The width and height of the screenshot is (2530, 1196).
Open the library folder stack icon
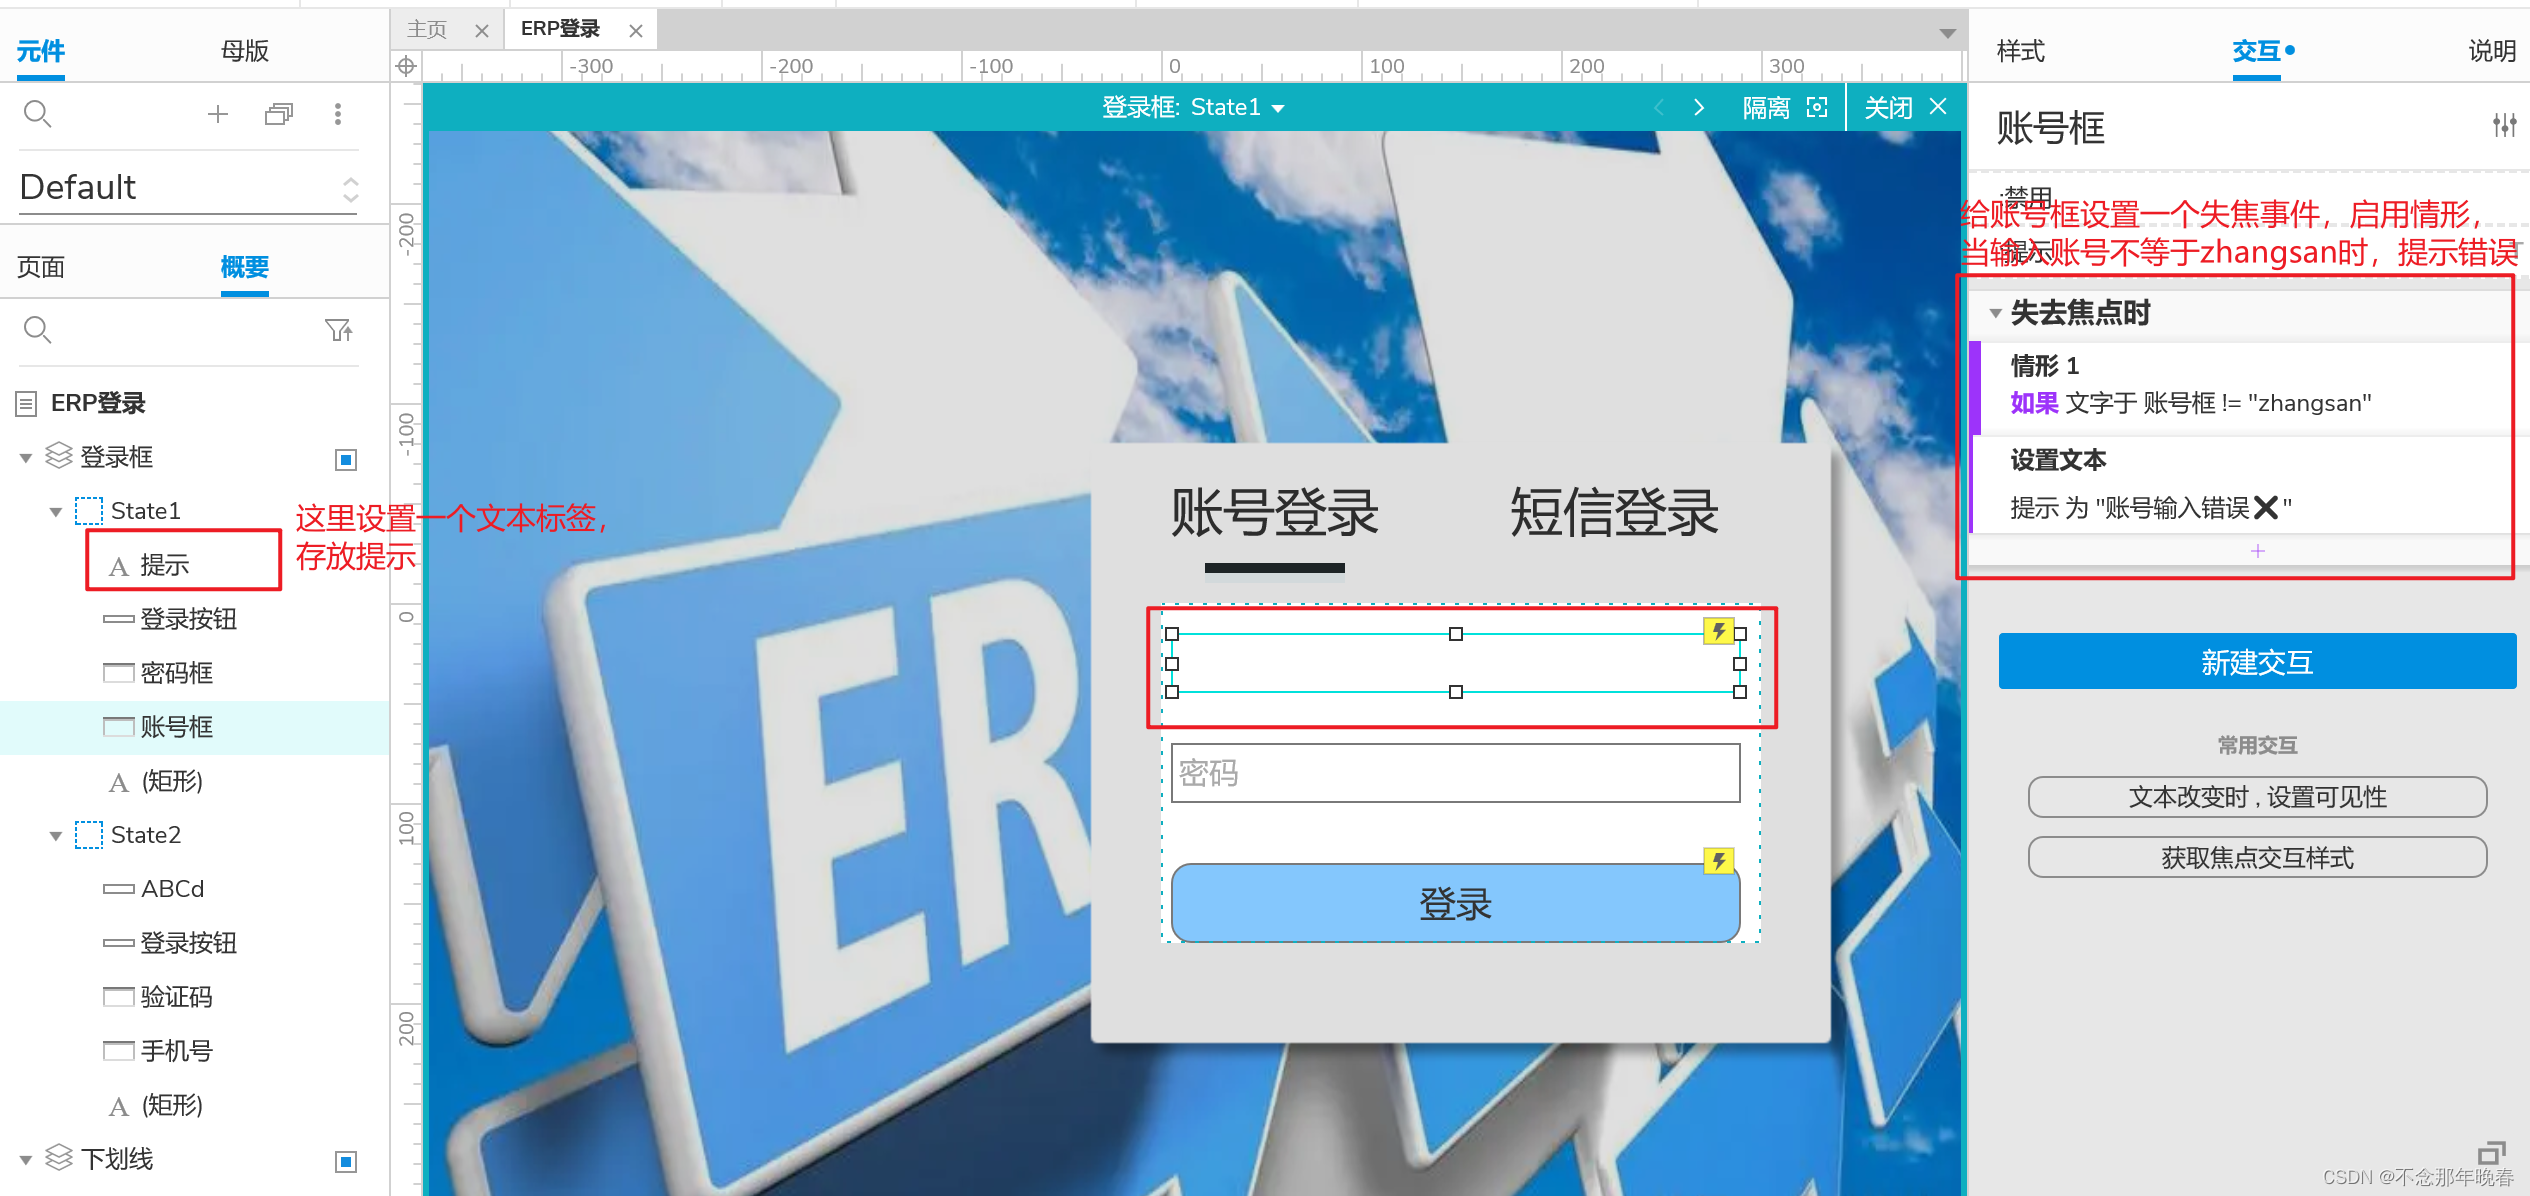(278, 114)
